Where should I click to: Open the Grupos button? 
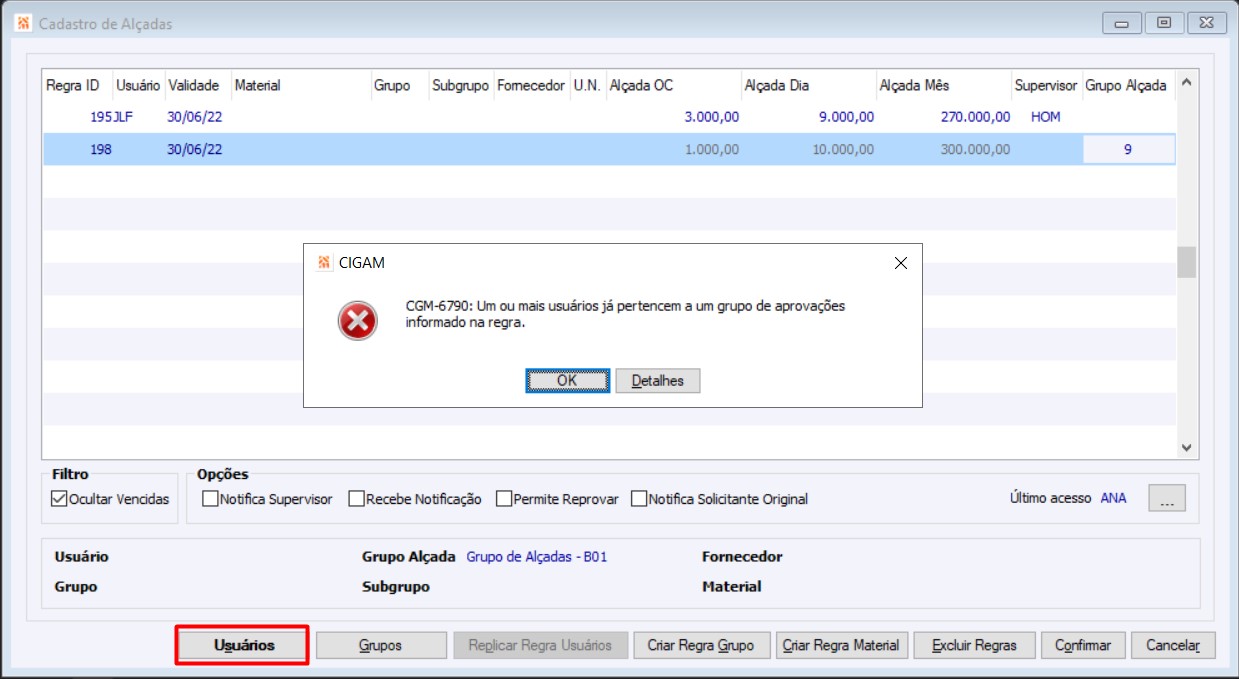pos(381,645)
